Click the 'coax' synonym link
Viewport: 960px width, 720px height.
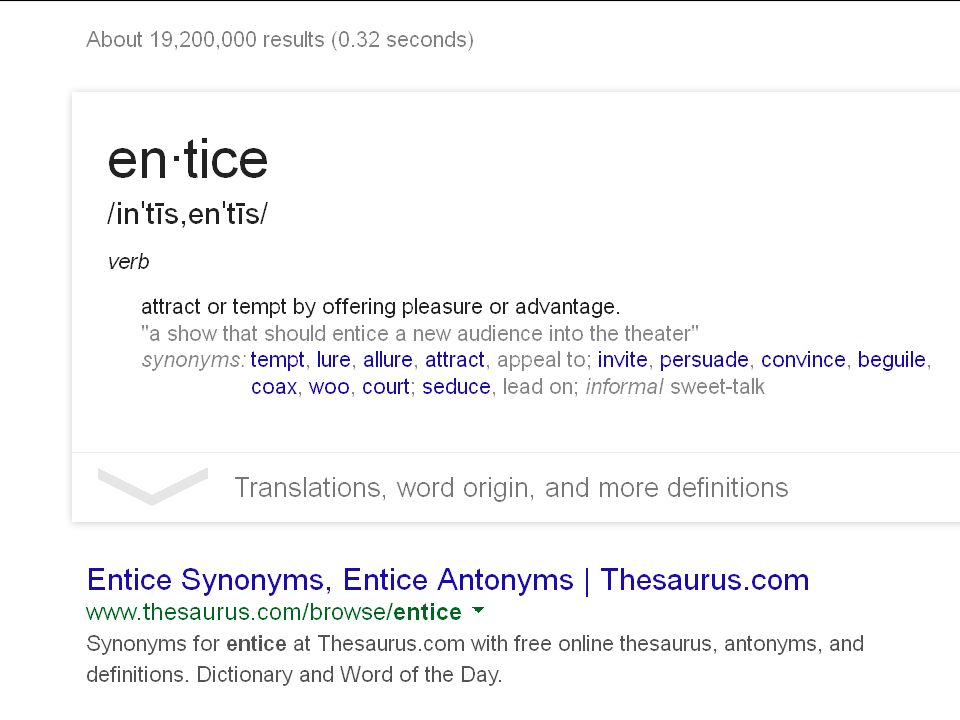274,387
